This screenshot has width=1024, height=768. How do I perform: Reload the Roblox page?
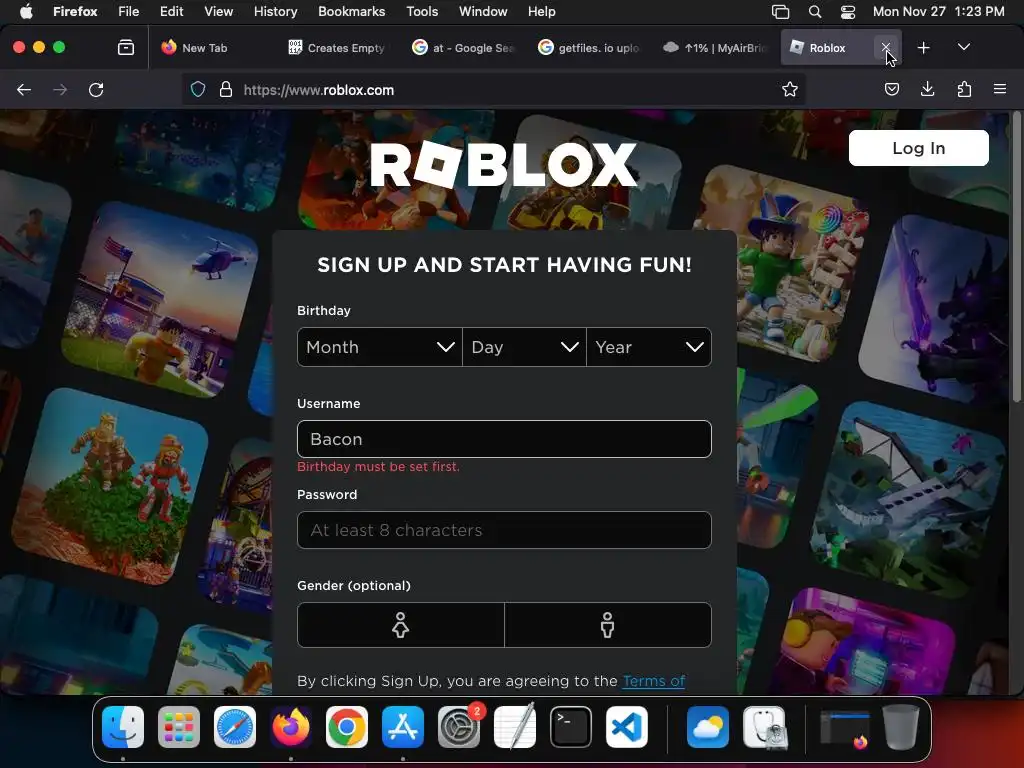pos(96,89)
